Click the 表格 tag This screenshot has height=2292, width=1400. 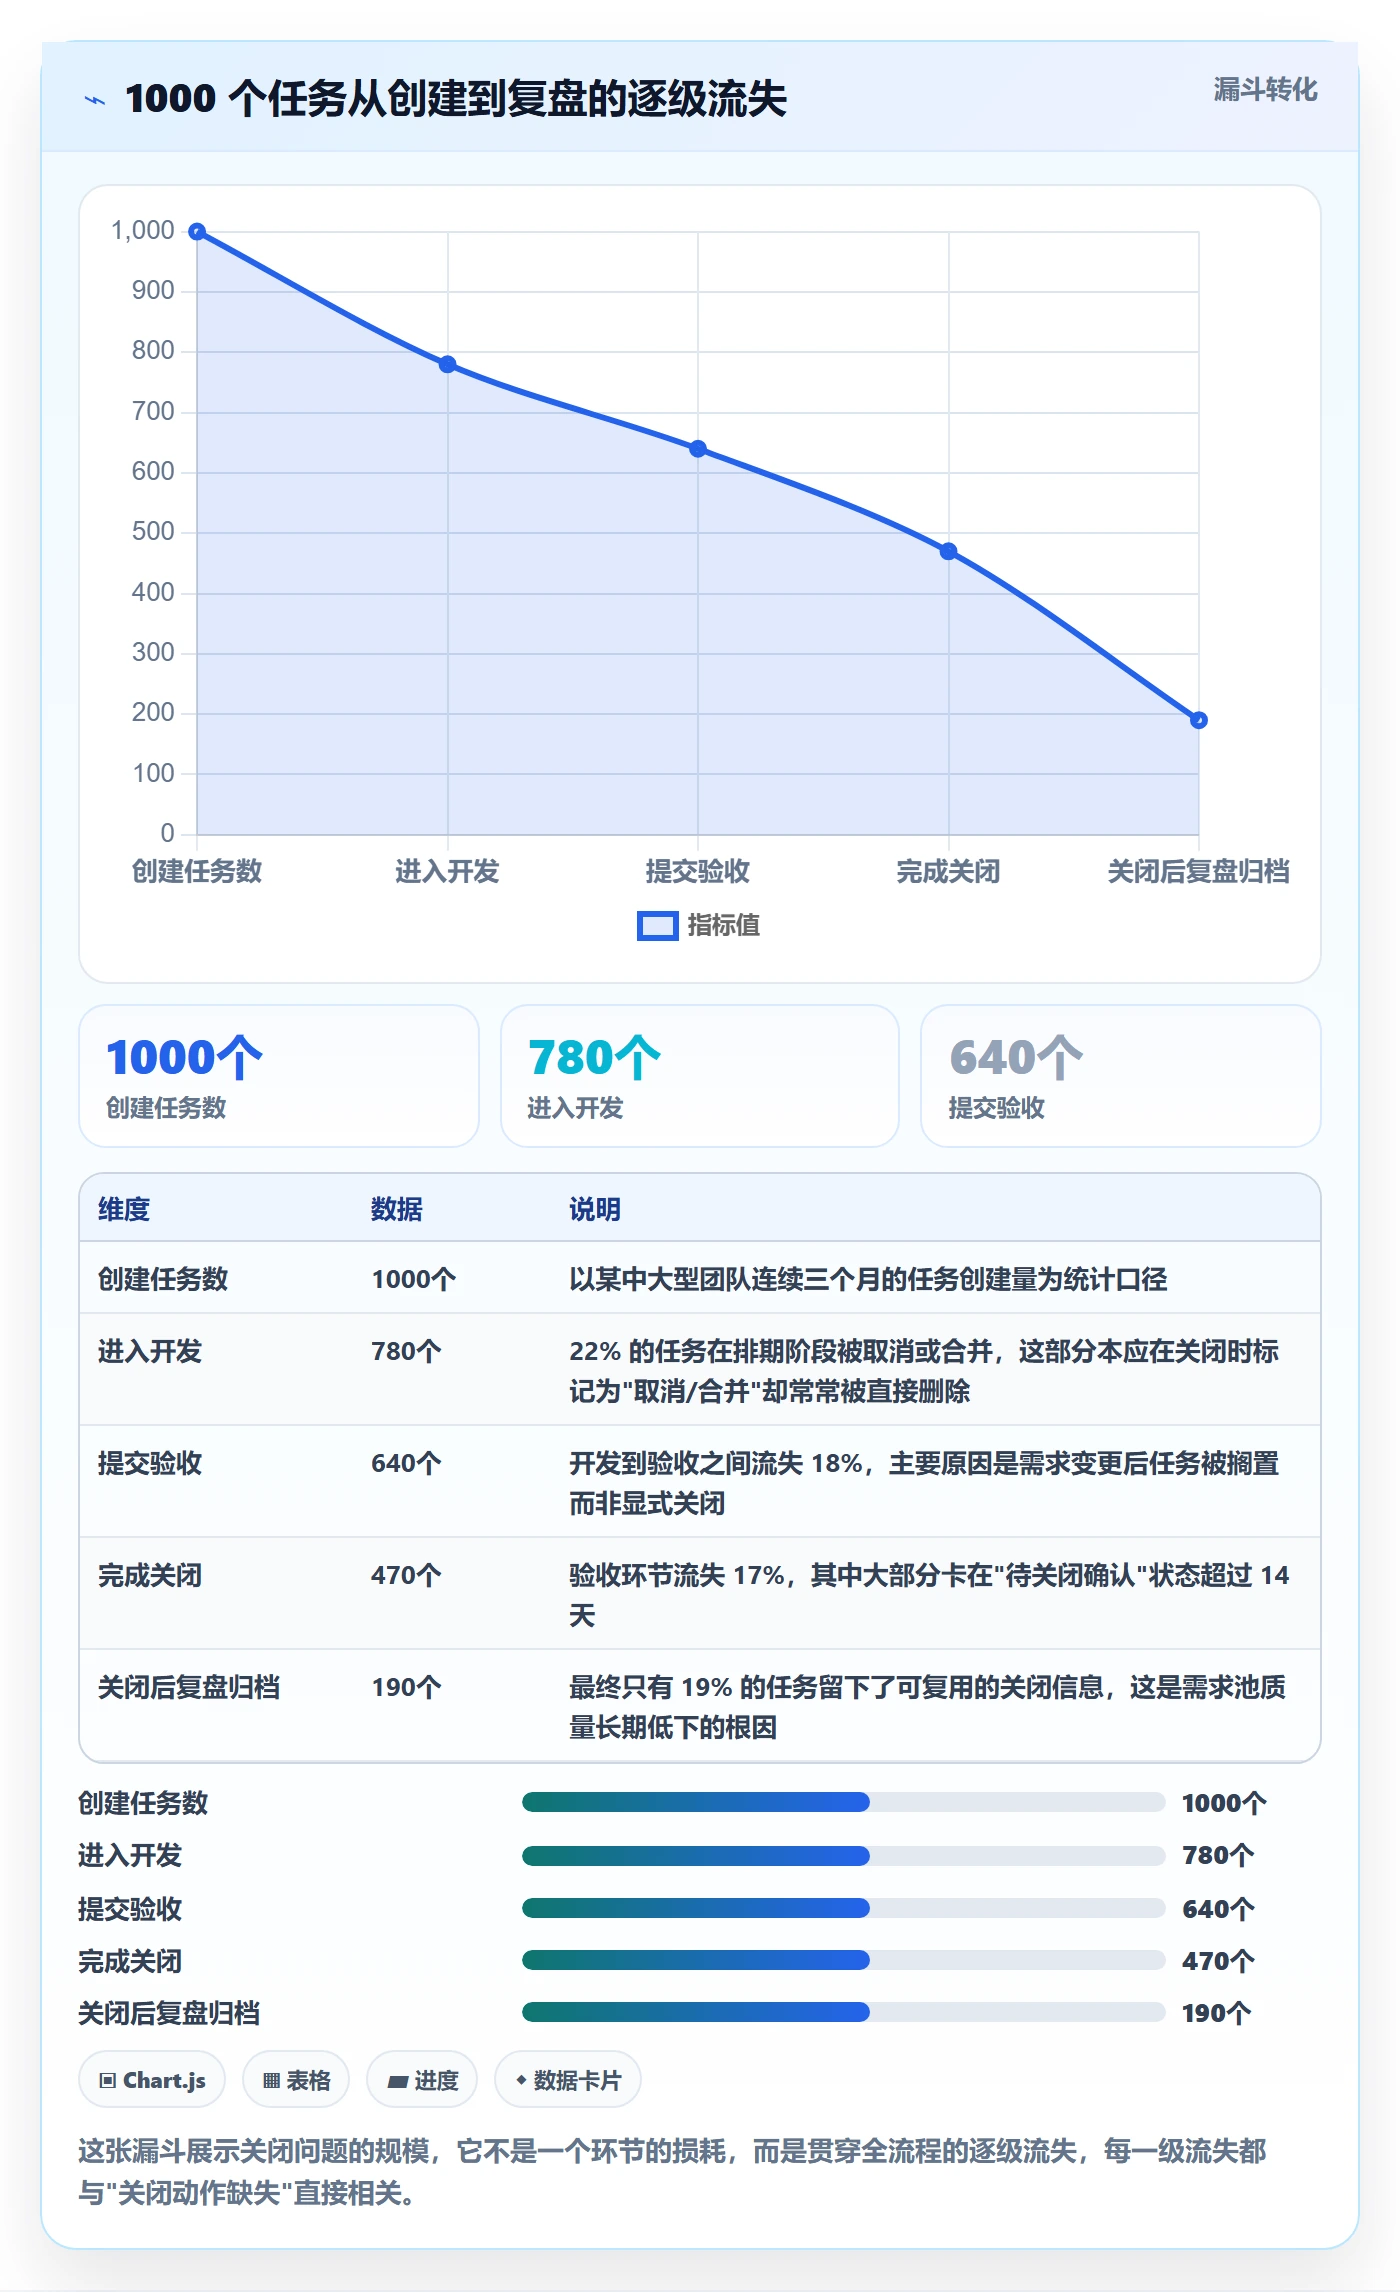click(296, 2080)
